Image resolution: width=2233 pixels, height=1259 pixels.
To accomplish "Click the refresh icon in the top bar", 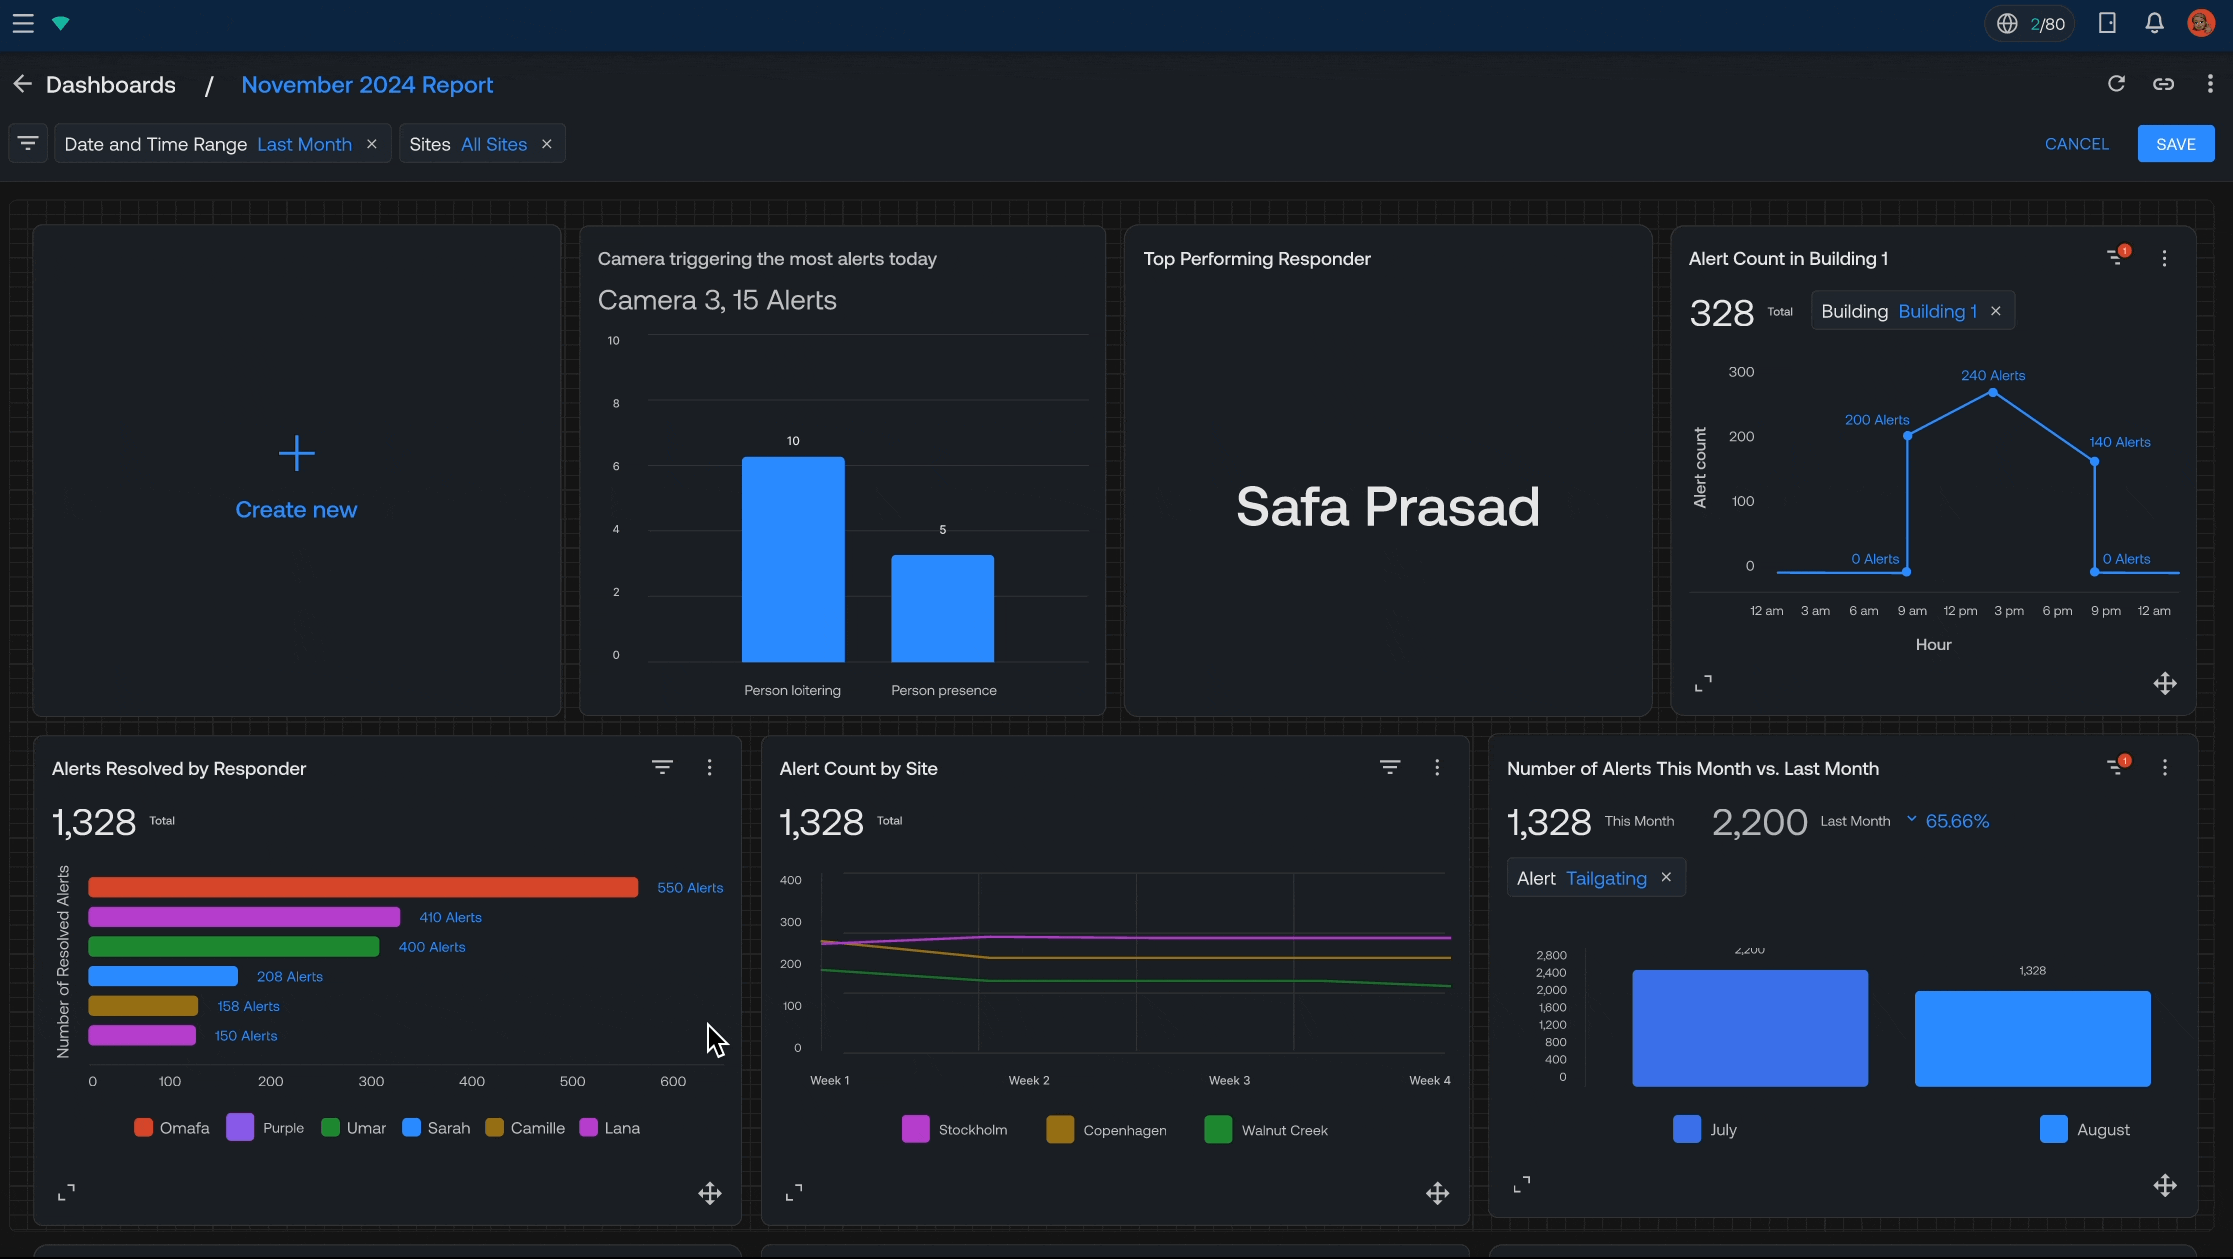I will click(x=2116, y=84).
